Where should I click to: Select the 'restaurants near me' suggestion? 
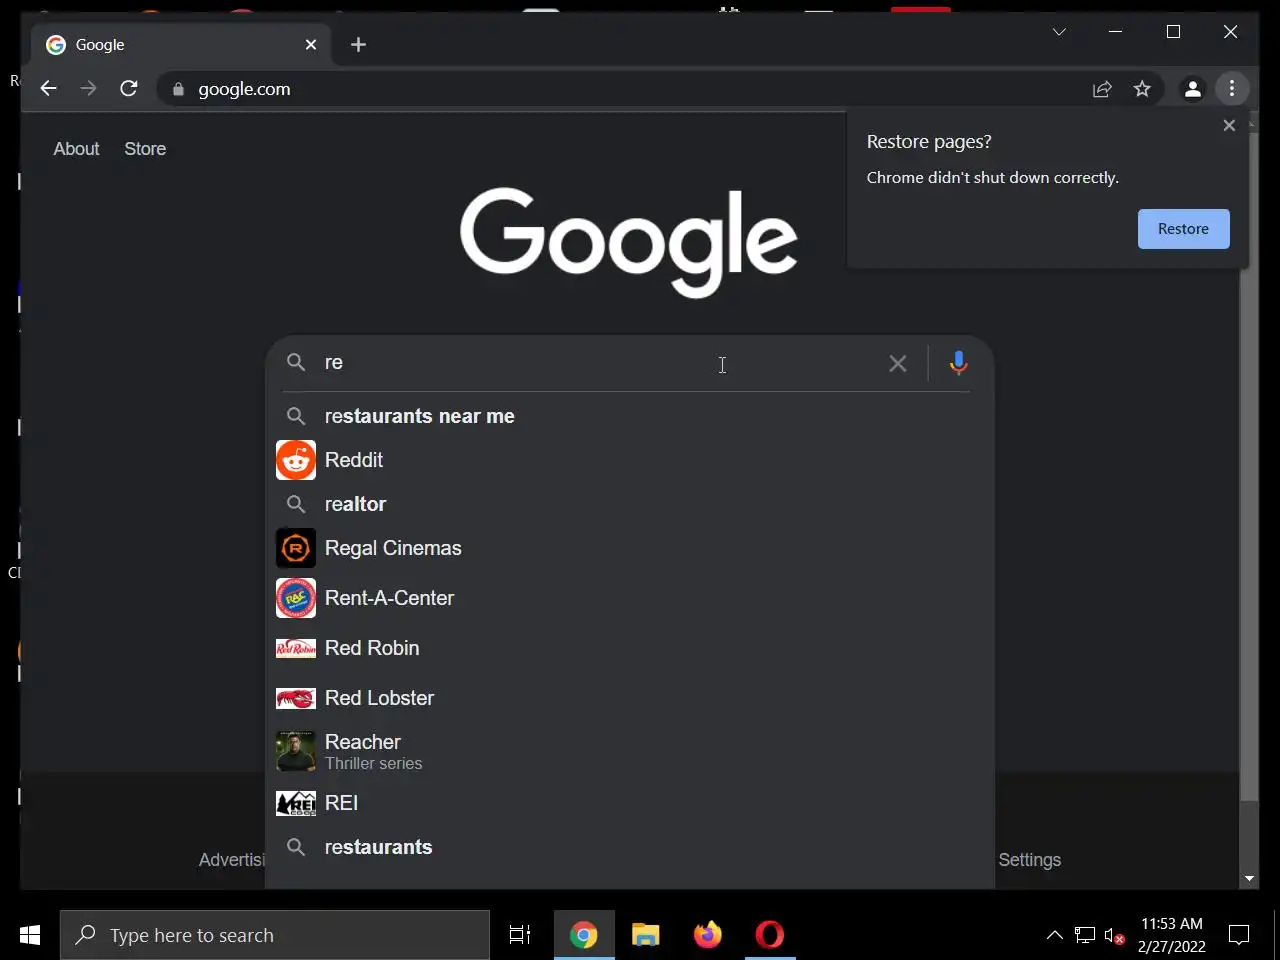(630, 416)
